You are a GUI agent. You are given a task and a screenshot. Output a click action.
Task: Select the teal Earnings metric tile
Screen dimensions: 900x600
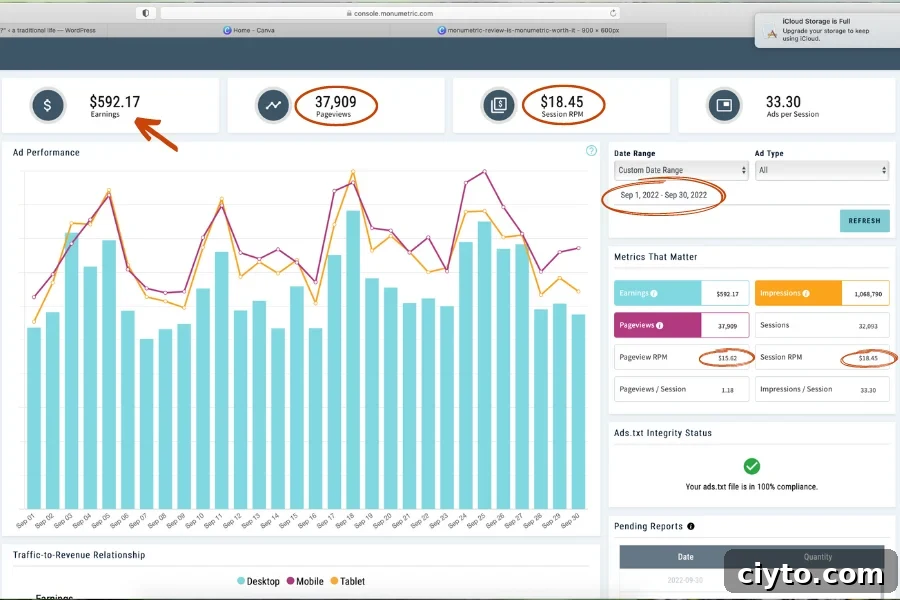tap(681, 293)
